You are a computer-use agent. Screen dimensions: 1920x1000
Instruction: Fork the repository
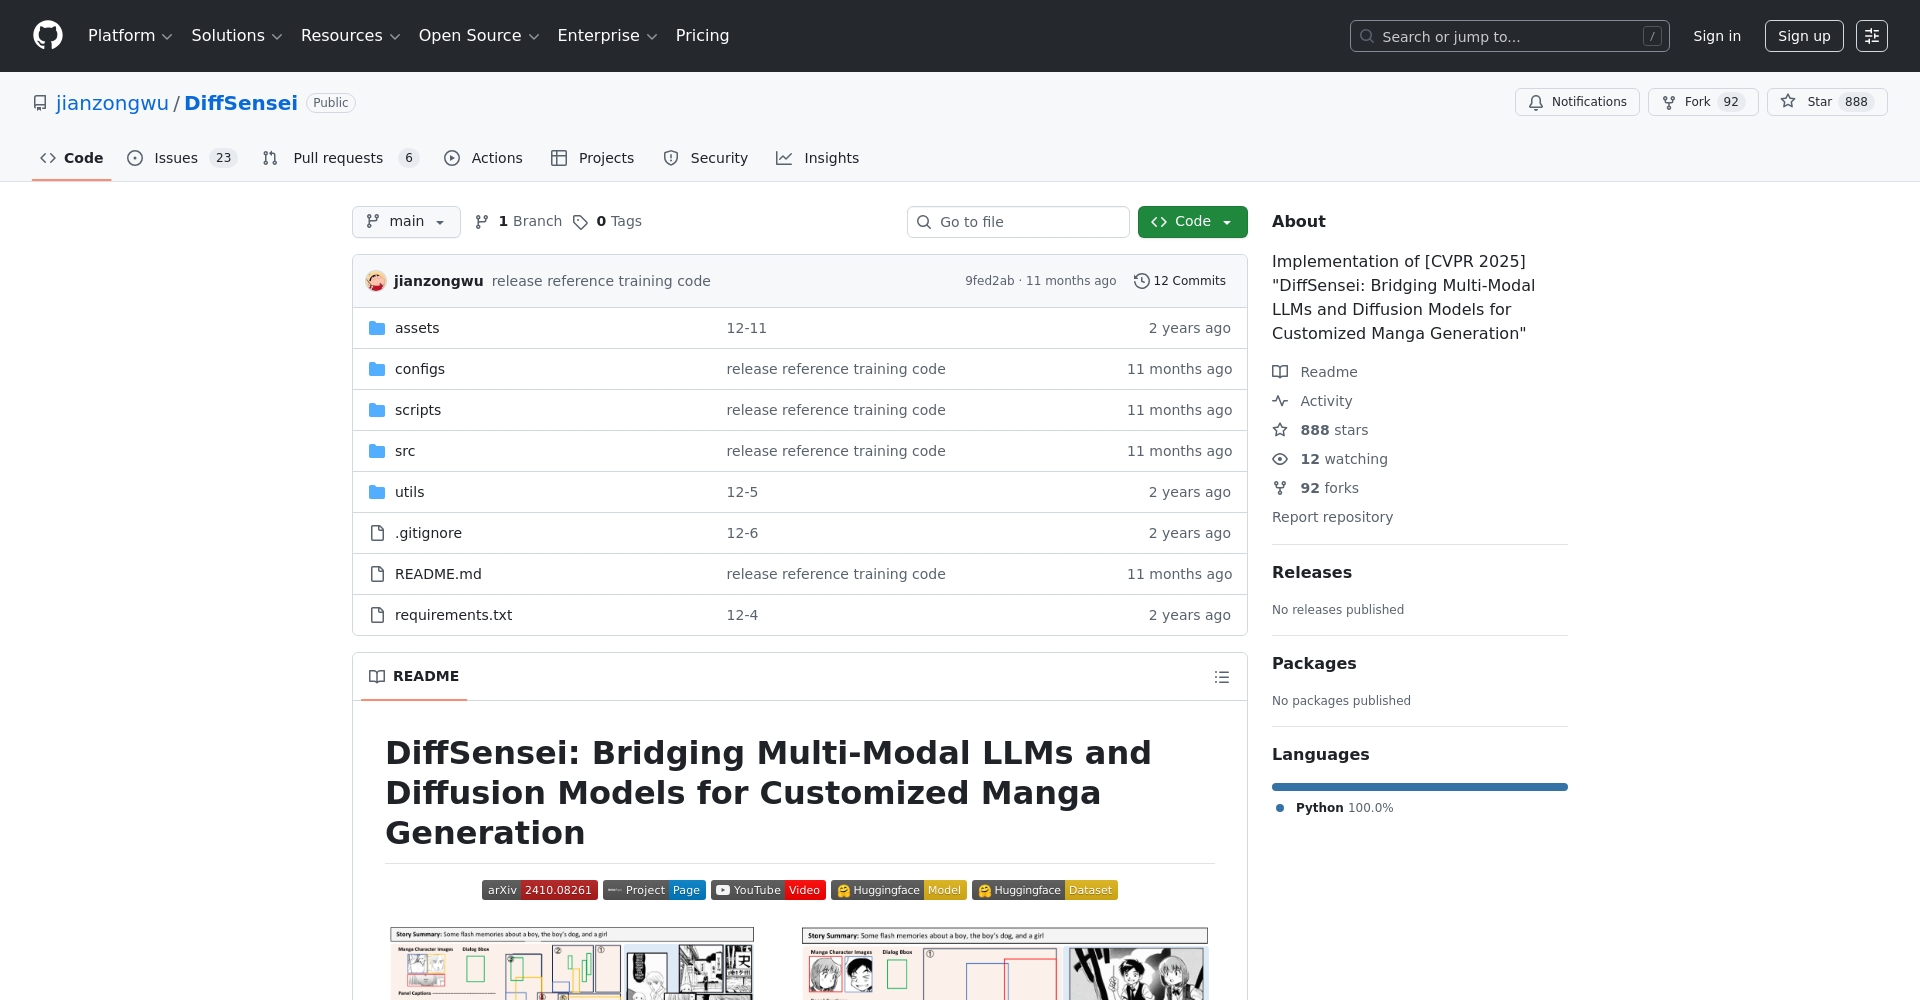[1702, 102]
